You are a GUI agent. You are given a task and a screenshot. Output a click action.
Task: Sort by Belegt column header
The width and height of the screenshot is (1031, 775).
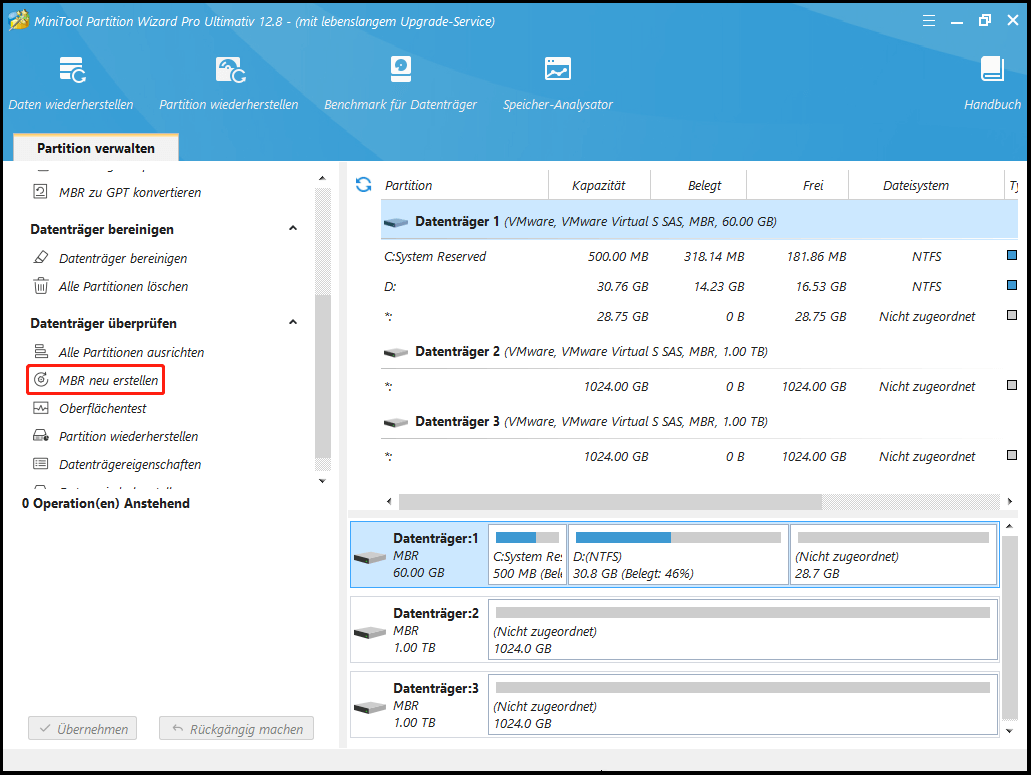(698, 185)
